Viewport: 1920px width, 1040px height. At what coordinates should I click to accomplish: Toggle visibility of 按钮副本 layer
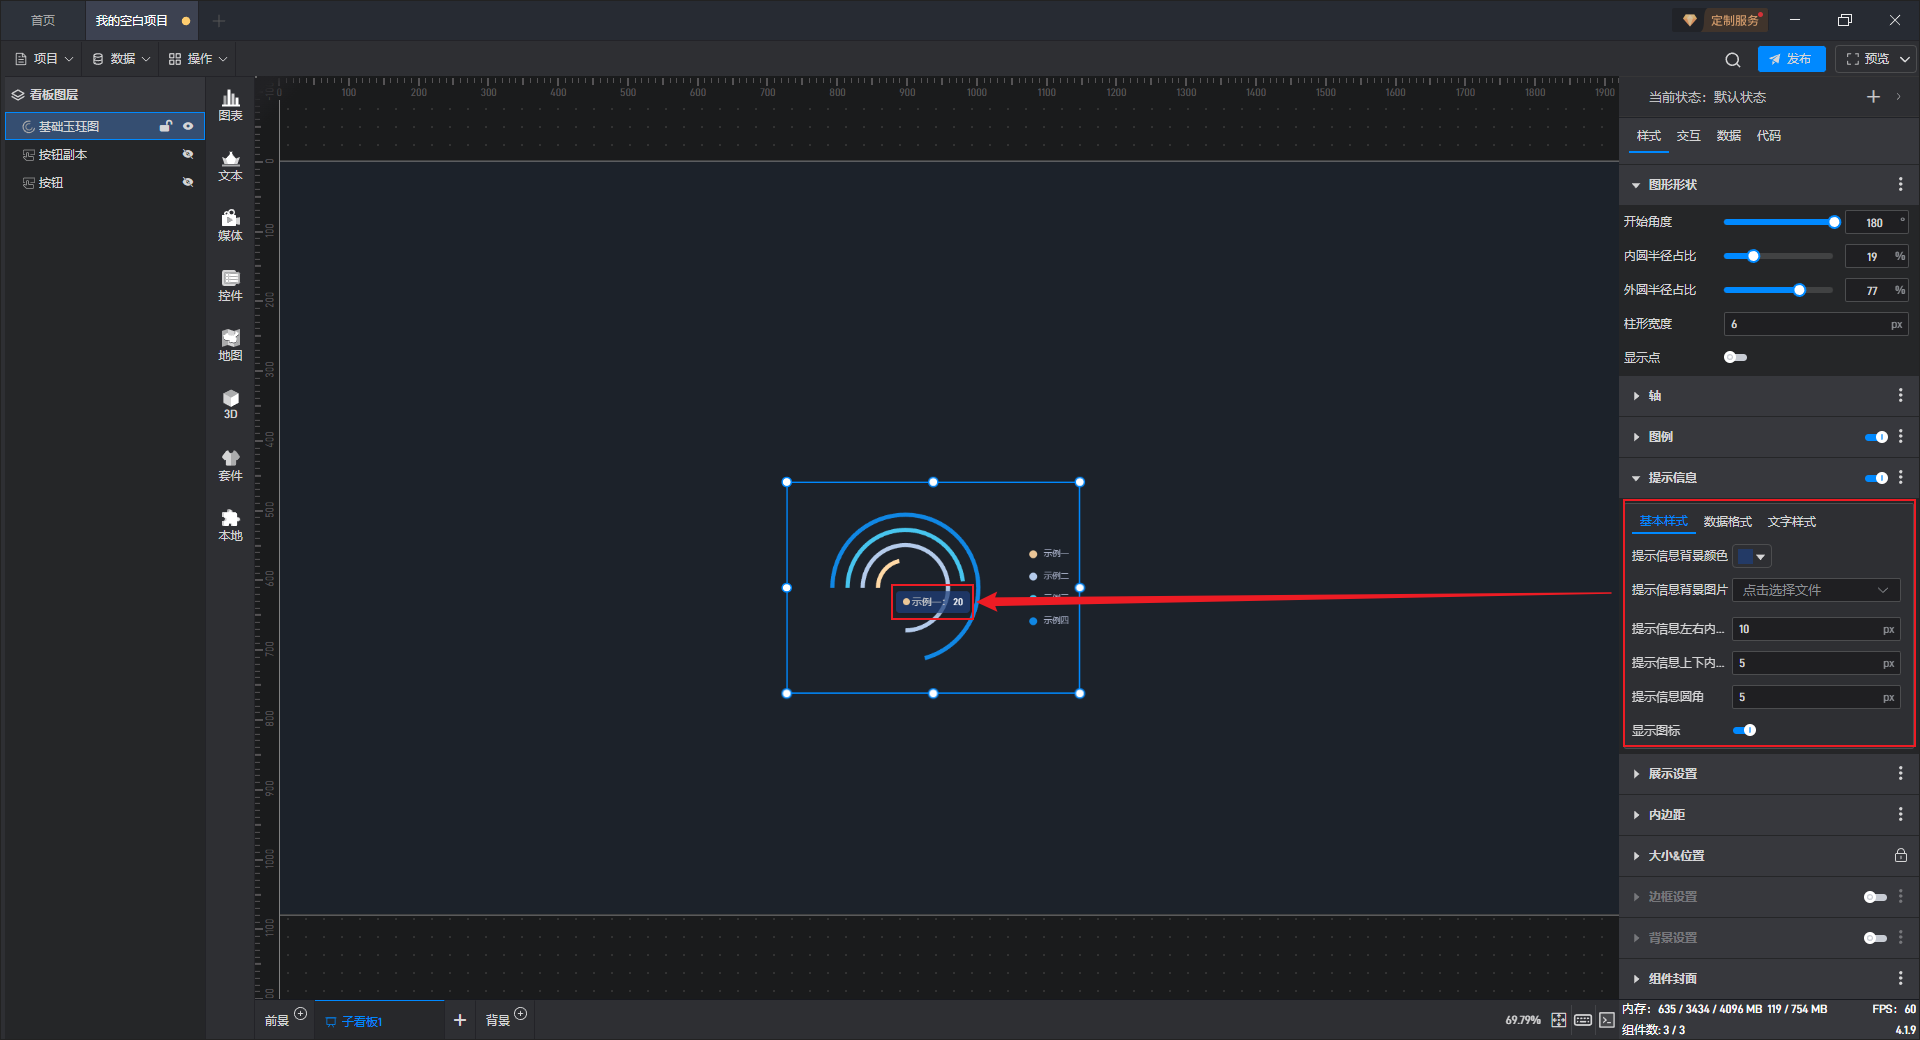(x=188, y=154)
